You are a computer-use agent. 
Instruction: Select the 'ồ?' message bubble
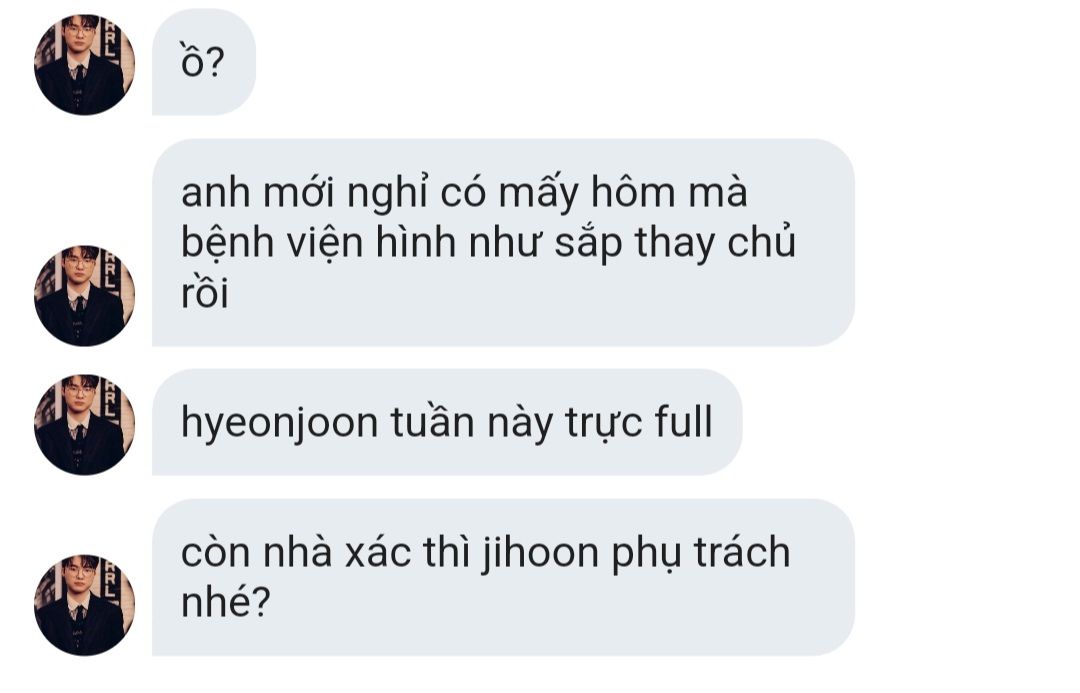tap(204, 63)
